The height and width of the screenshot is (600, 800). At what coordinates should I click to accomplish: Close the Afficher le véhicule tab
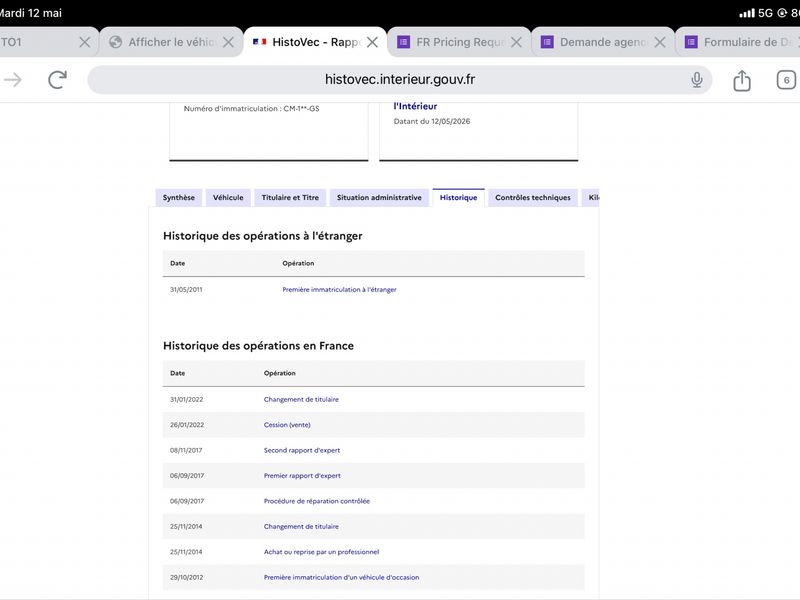(229, 42)
